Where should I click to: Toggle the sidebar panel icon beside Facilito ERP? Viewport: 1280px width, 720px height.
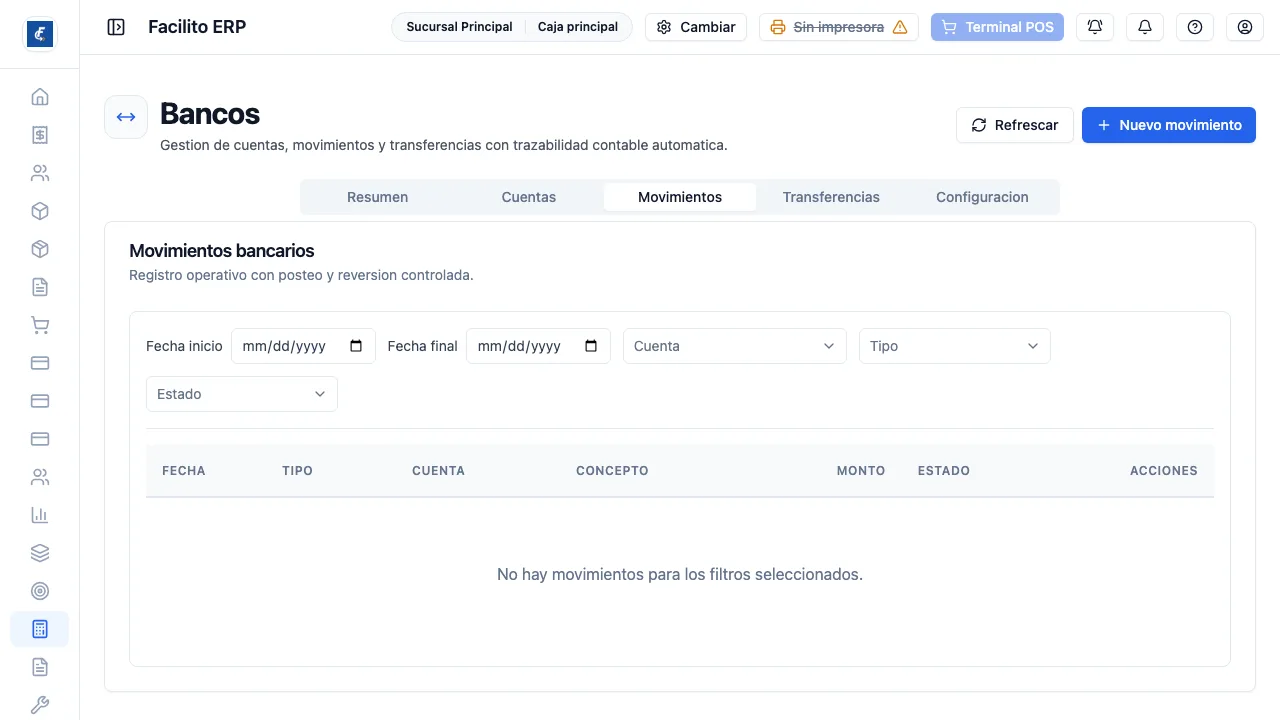(116, 27)
